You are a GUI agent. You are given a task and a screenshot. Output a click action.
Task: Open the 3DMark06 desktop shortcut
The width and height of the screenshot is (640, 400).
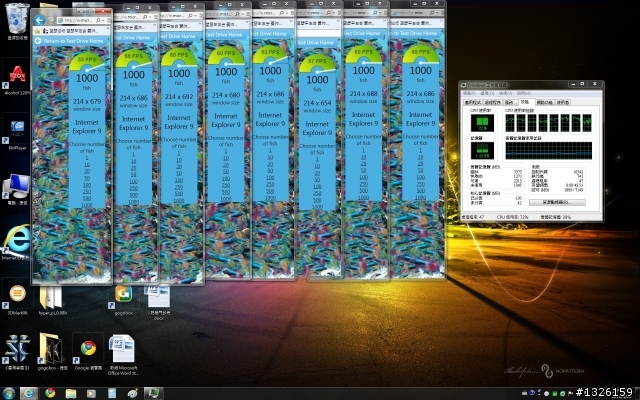[x=17, y=298]
